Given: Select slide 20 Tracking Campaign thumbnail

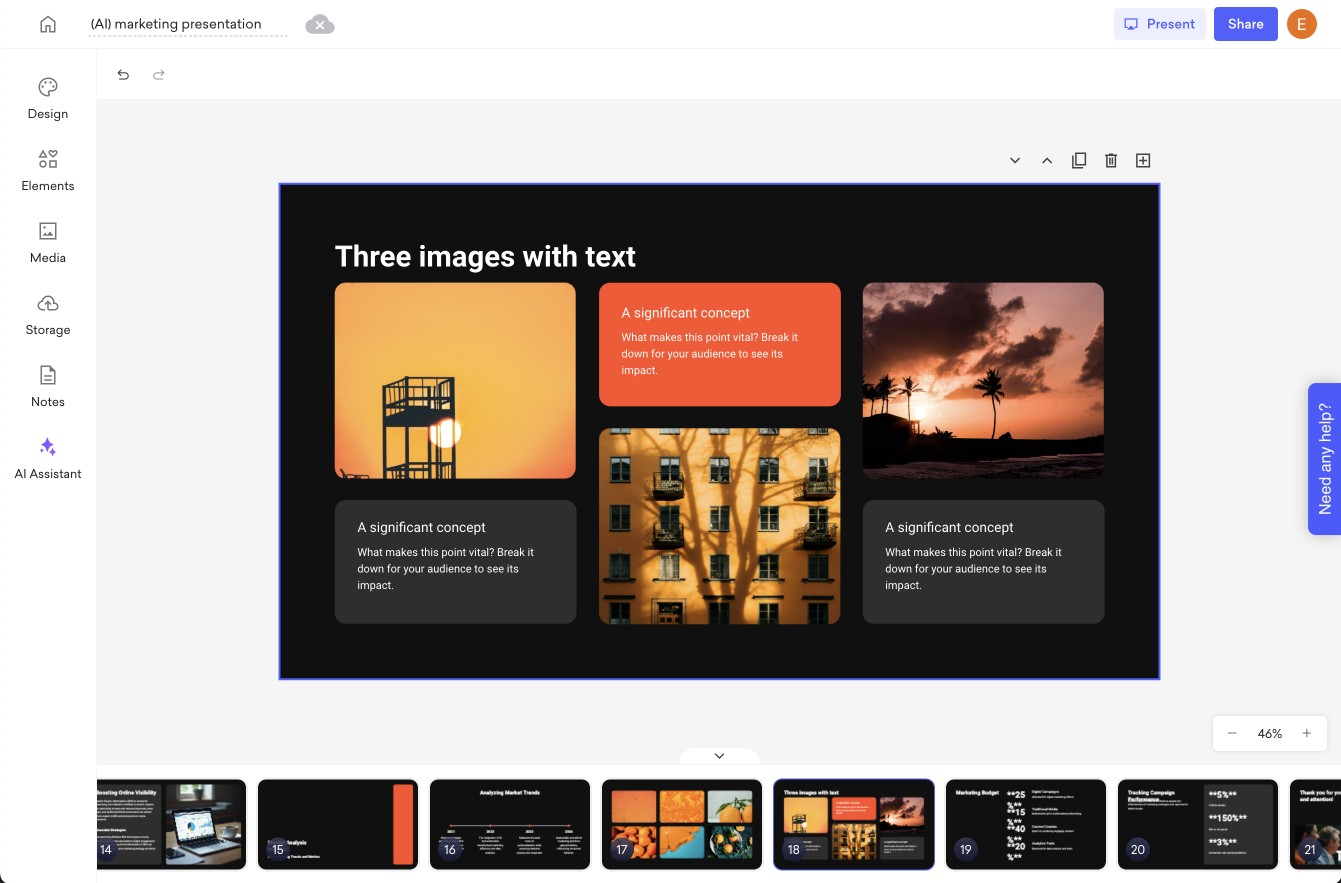Looking at the screenshot, I should (x=1198, y=825).
